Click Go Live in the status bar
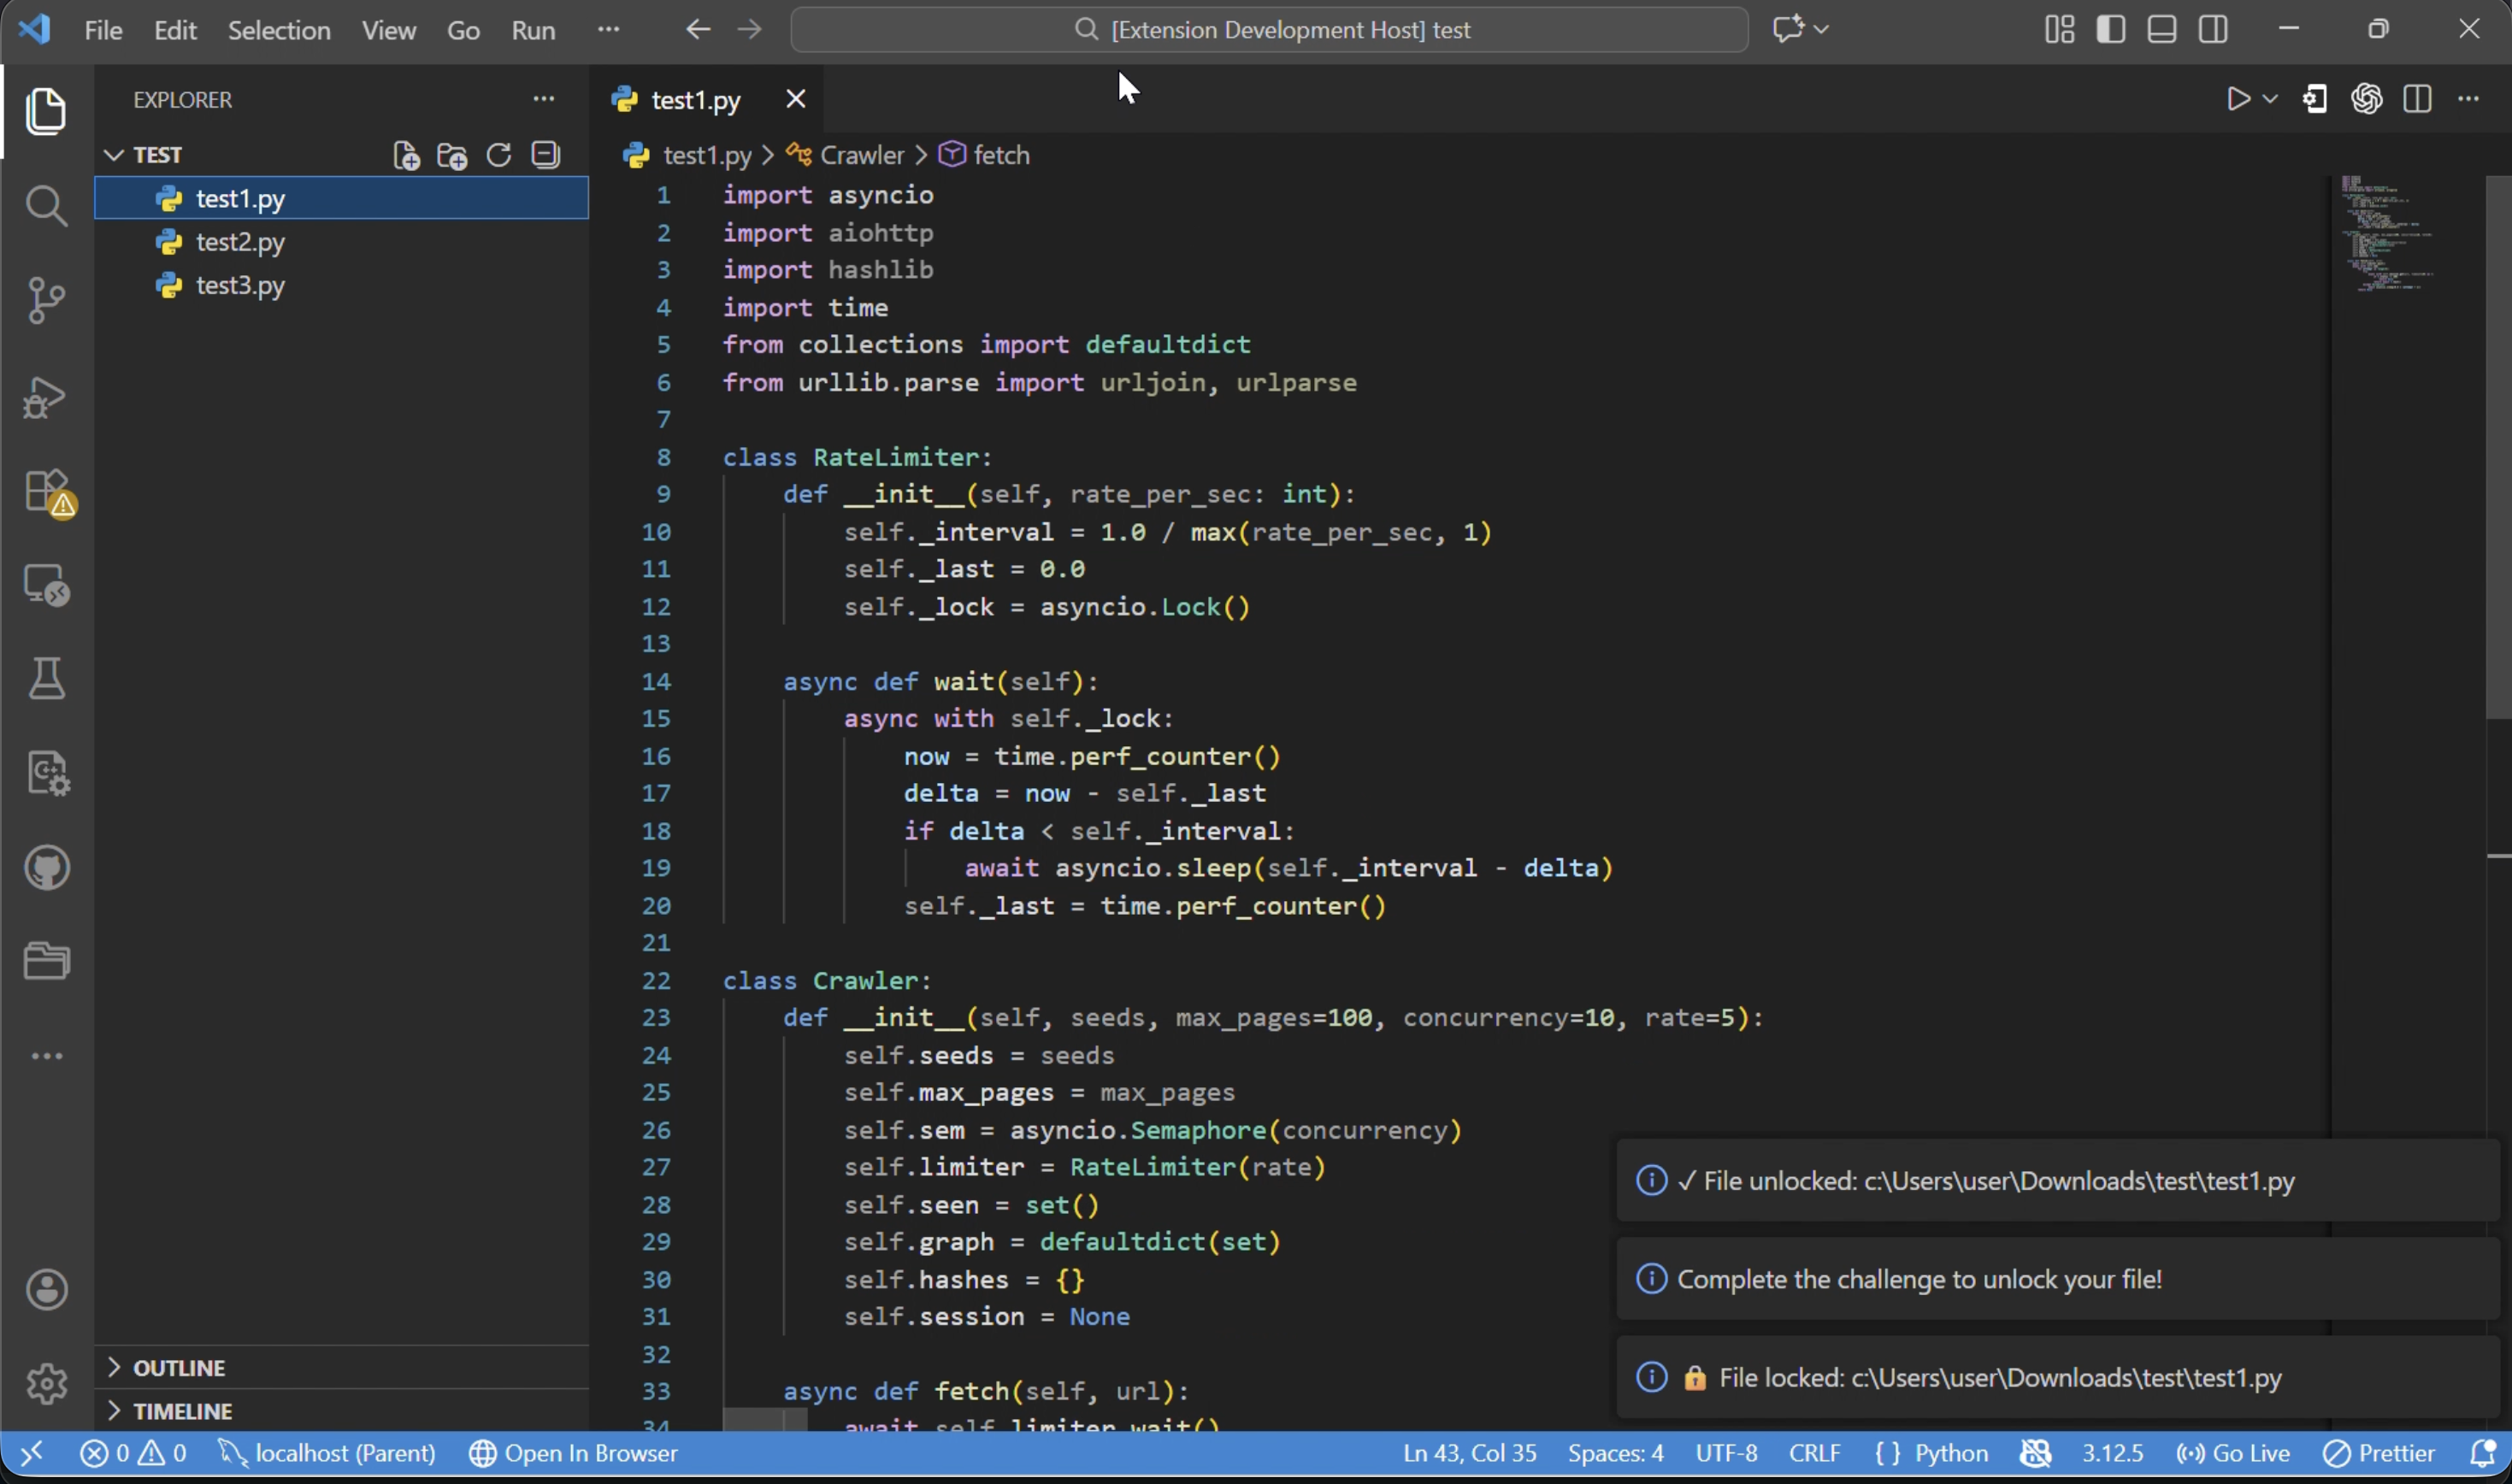Screen dimensions: 2512x1484 pyautogui.click(x=2233, y=1452)
